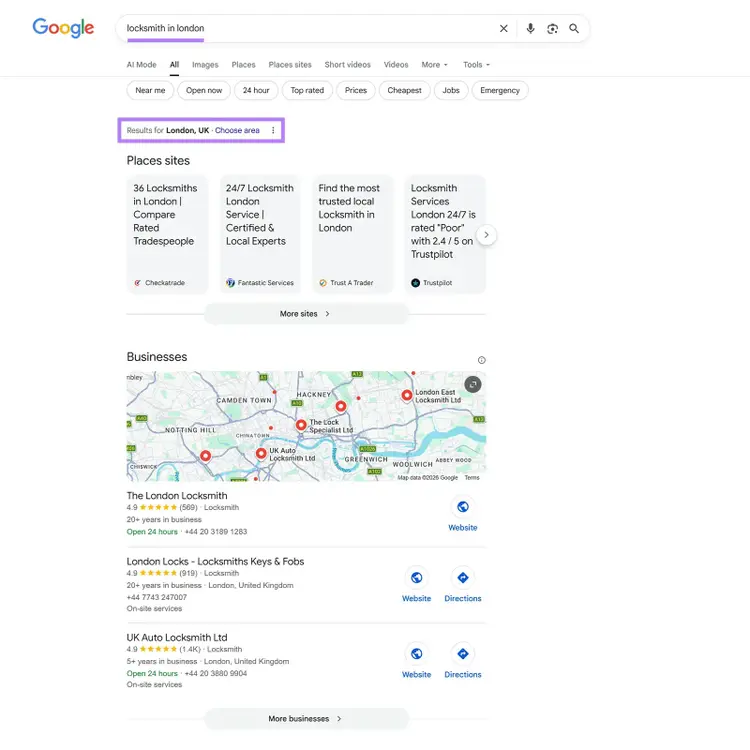The width and height of the screenshot is (750, 750).
Task: Open the Tools dropdown
Action: click(x=476, y=65)
